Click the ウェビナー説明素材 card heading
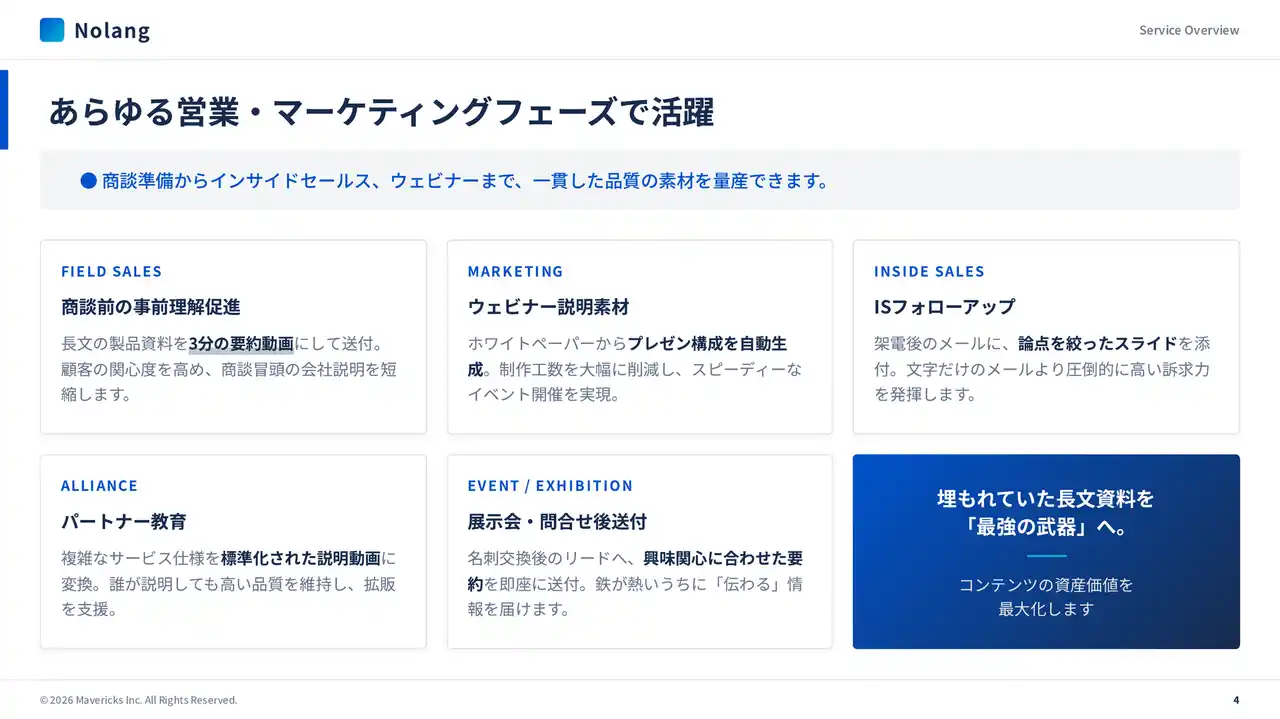 pyautogui.click(x=548, y=307)
